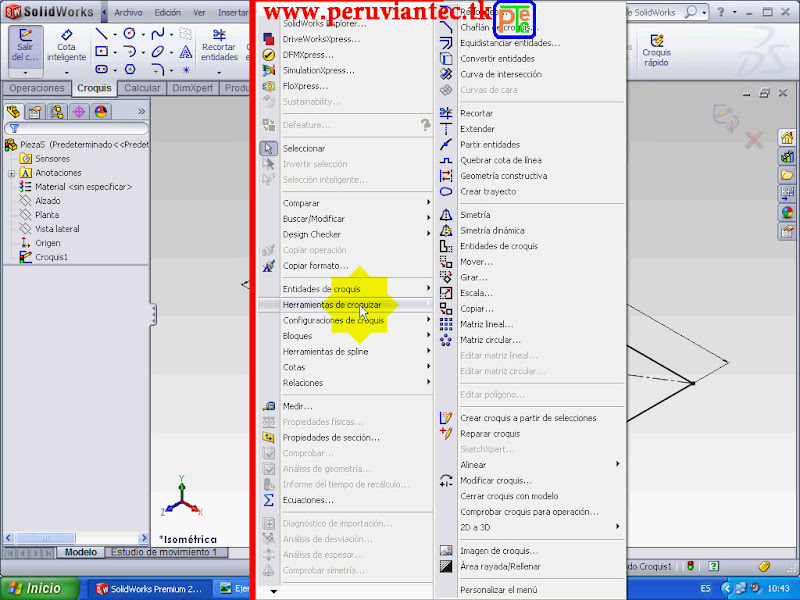Open the Edición menu
This screenshot has width=800, height=600.
click(x=167, y=12)
